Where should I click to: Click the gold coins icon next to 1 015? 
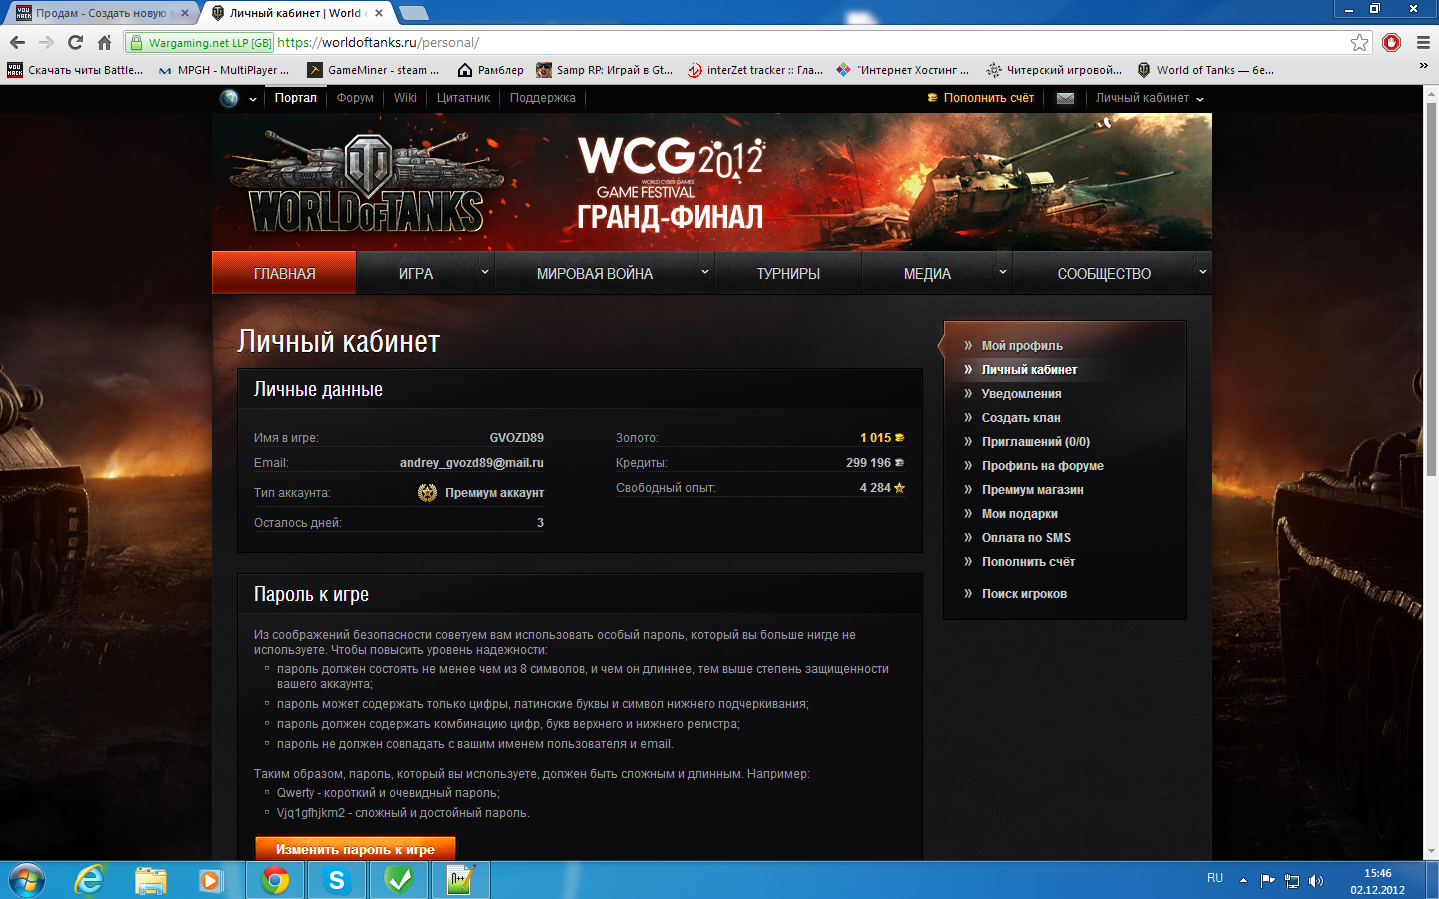point(899,438)
